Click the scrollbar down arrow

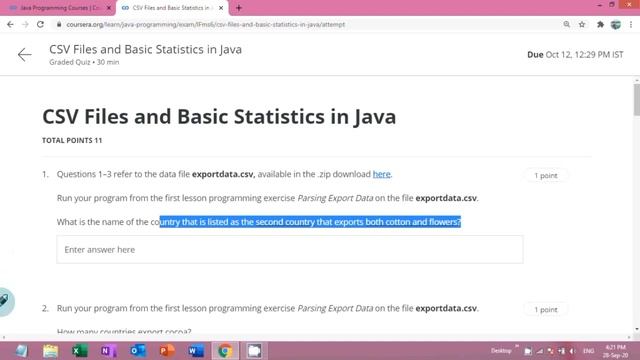[x=637, y=329]
